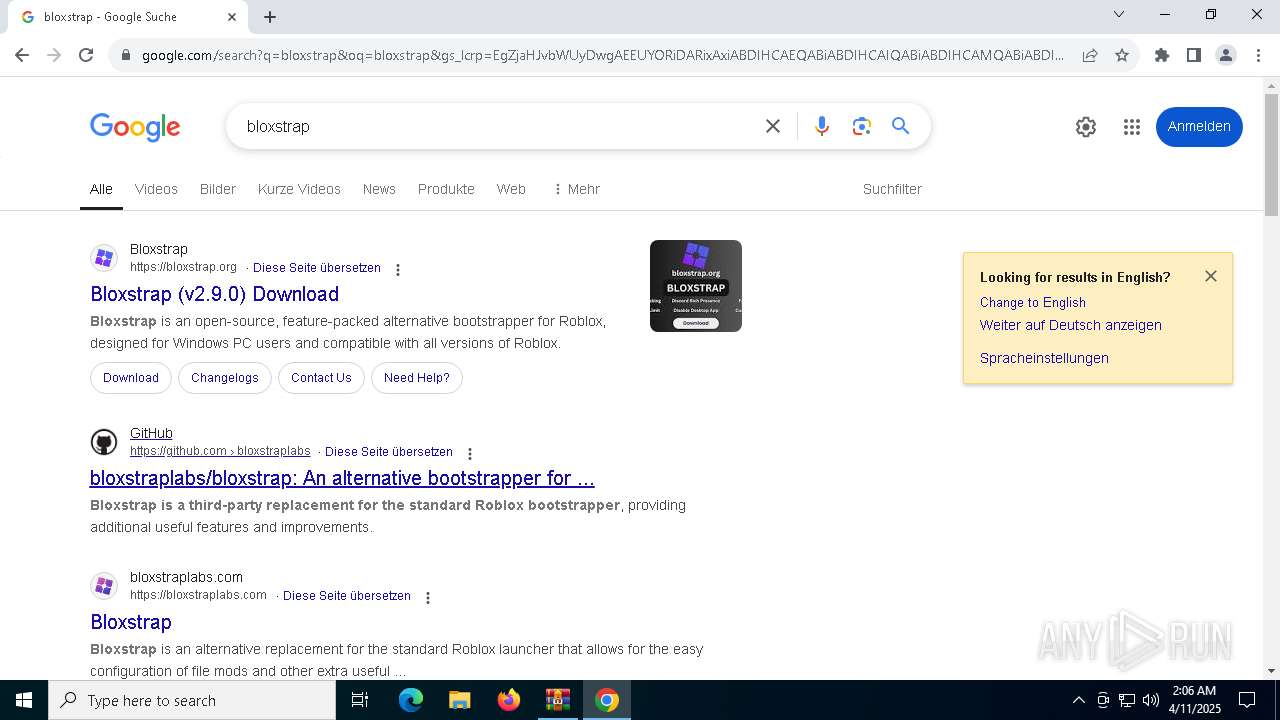Open Firefox from the taskbar
1280x720 pixels.
pos(509,700)
